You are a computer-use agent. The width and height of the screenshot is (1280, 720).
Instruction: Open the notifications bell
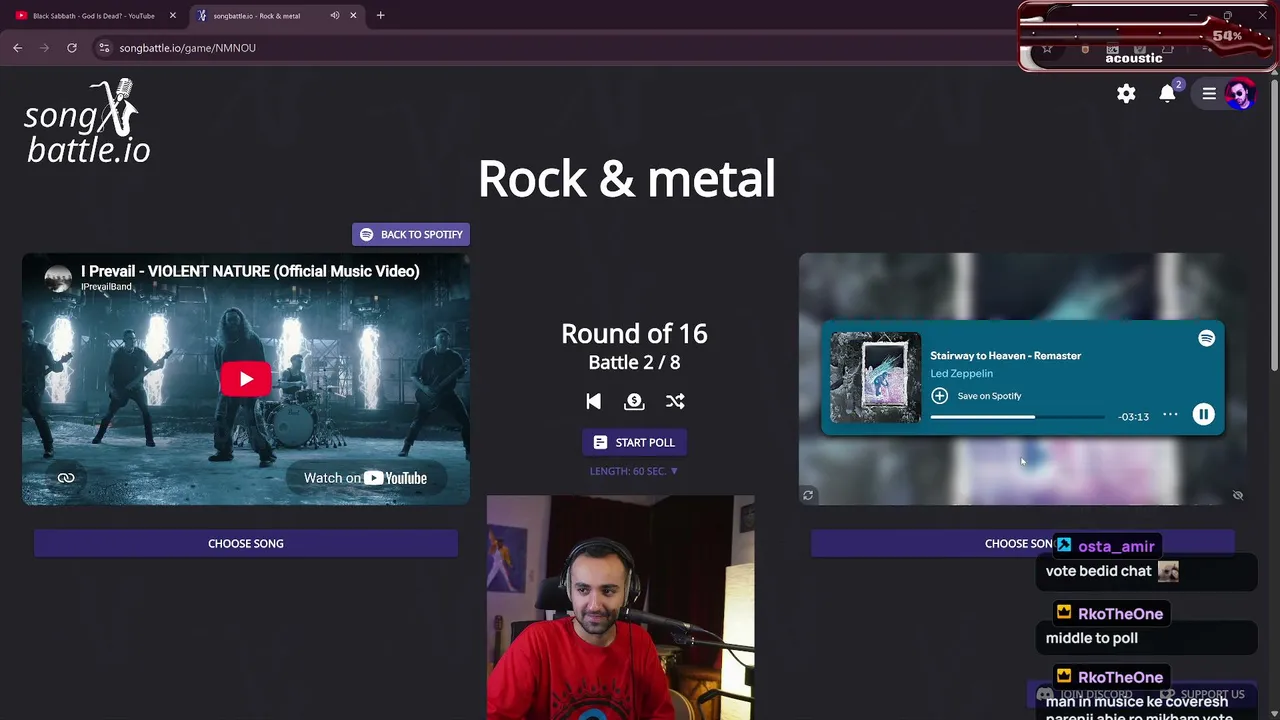[x=1167, y=93]
